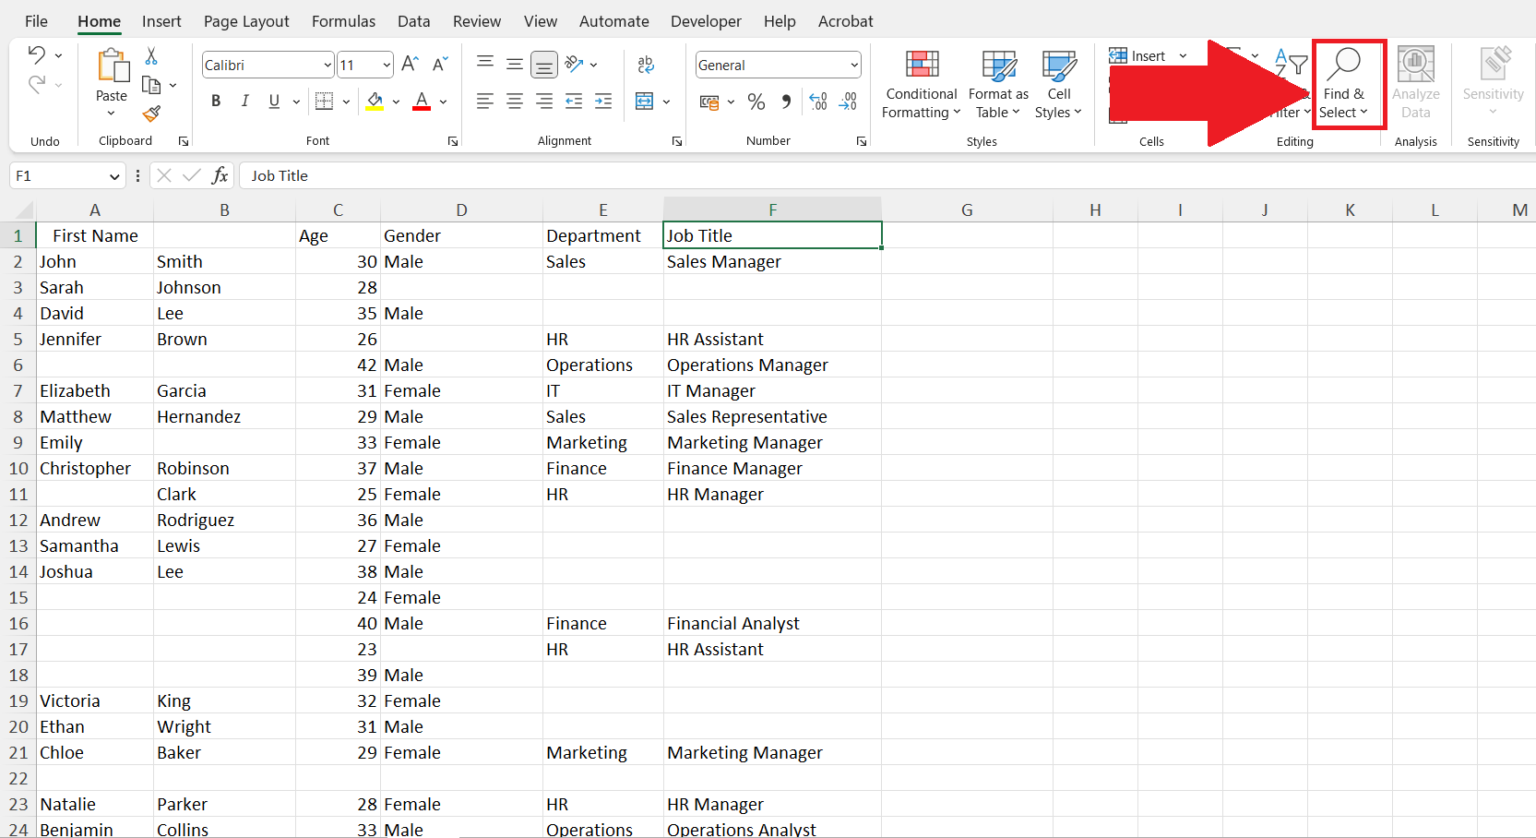1536x838 pixels.
Task: Apply the red Font Color
Action: (422, 101)
